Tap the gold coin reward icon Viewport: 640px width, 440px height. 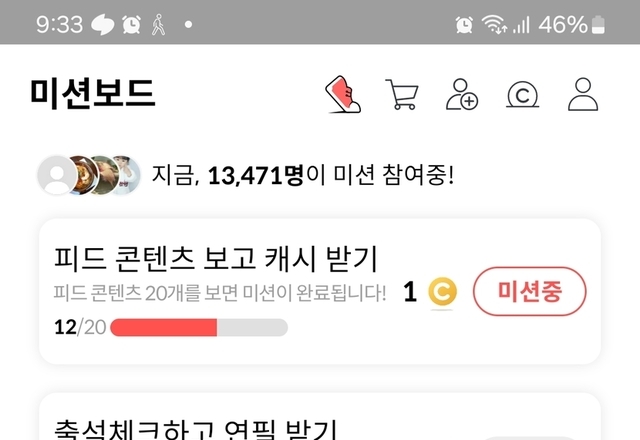(442, 292)
